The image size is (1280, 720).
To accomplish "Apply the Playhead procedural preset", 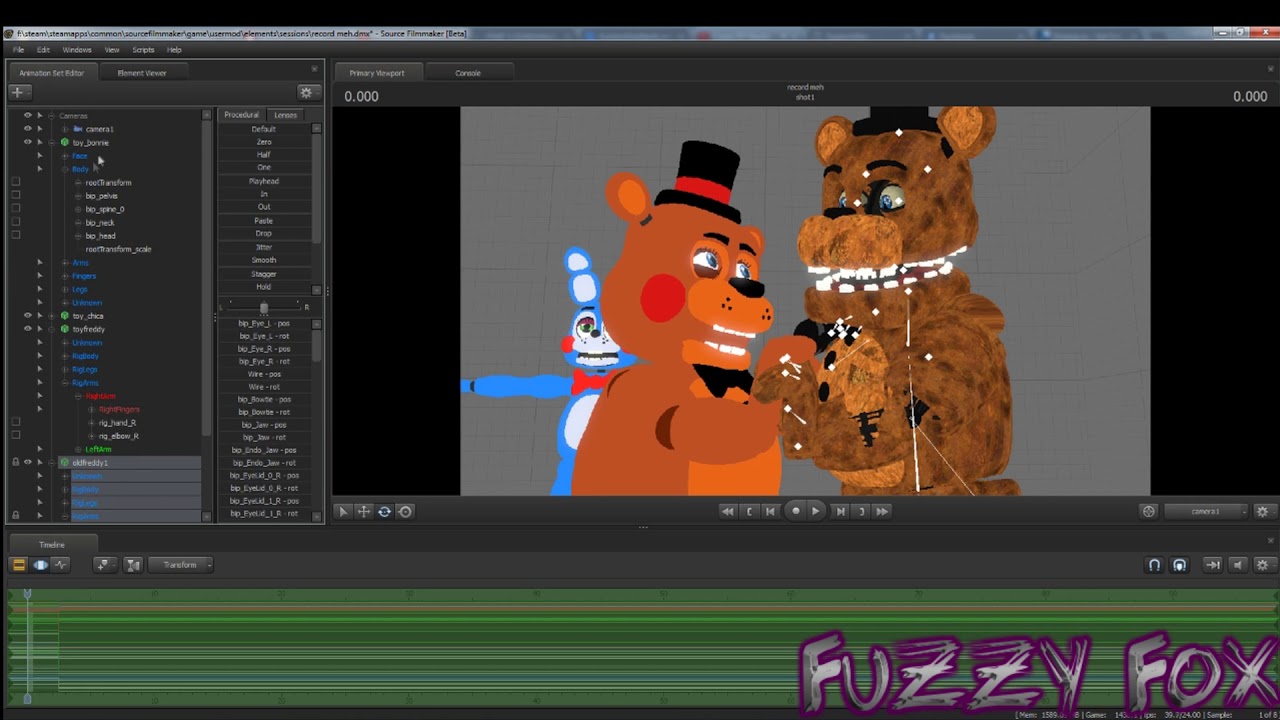I will tap(264, 181).
